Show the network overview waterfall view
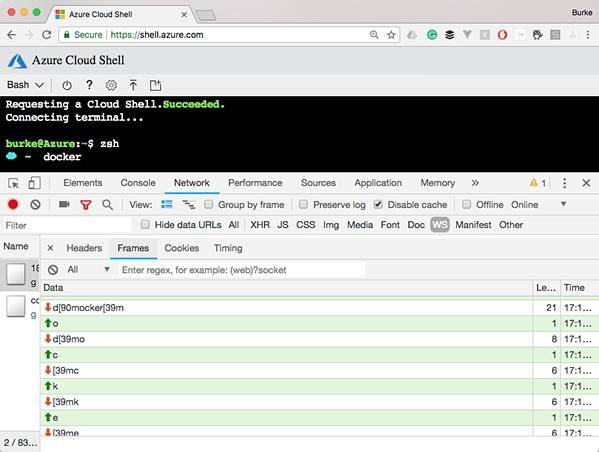The width and height of the screenshot is (599, 452). pyautogui.click(x=189, y=205)
